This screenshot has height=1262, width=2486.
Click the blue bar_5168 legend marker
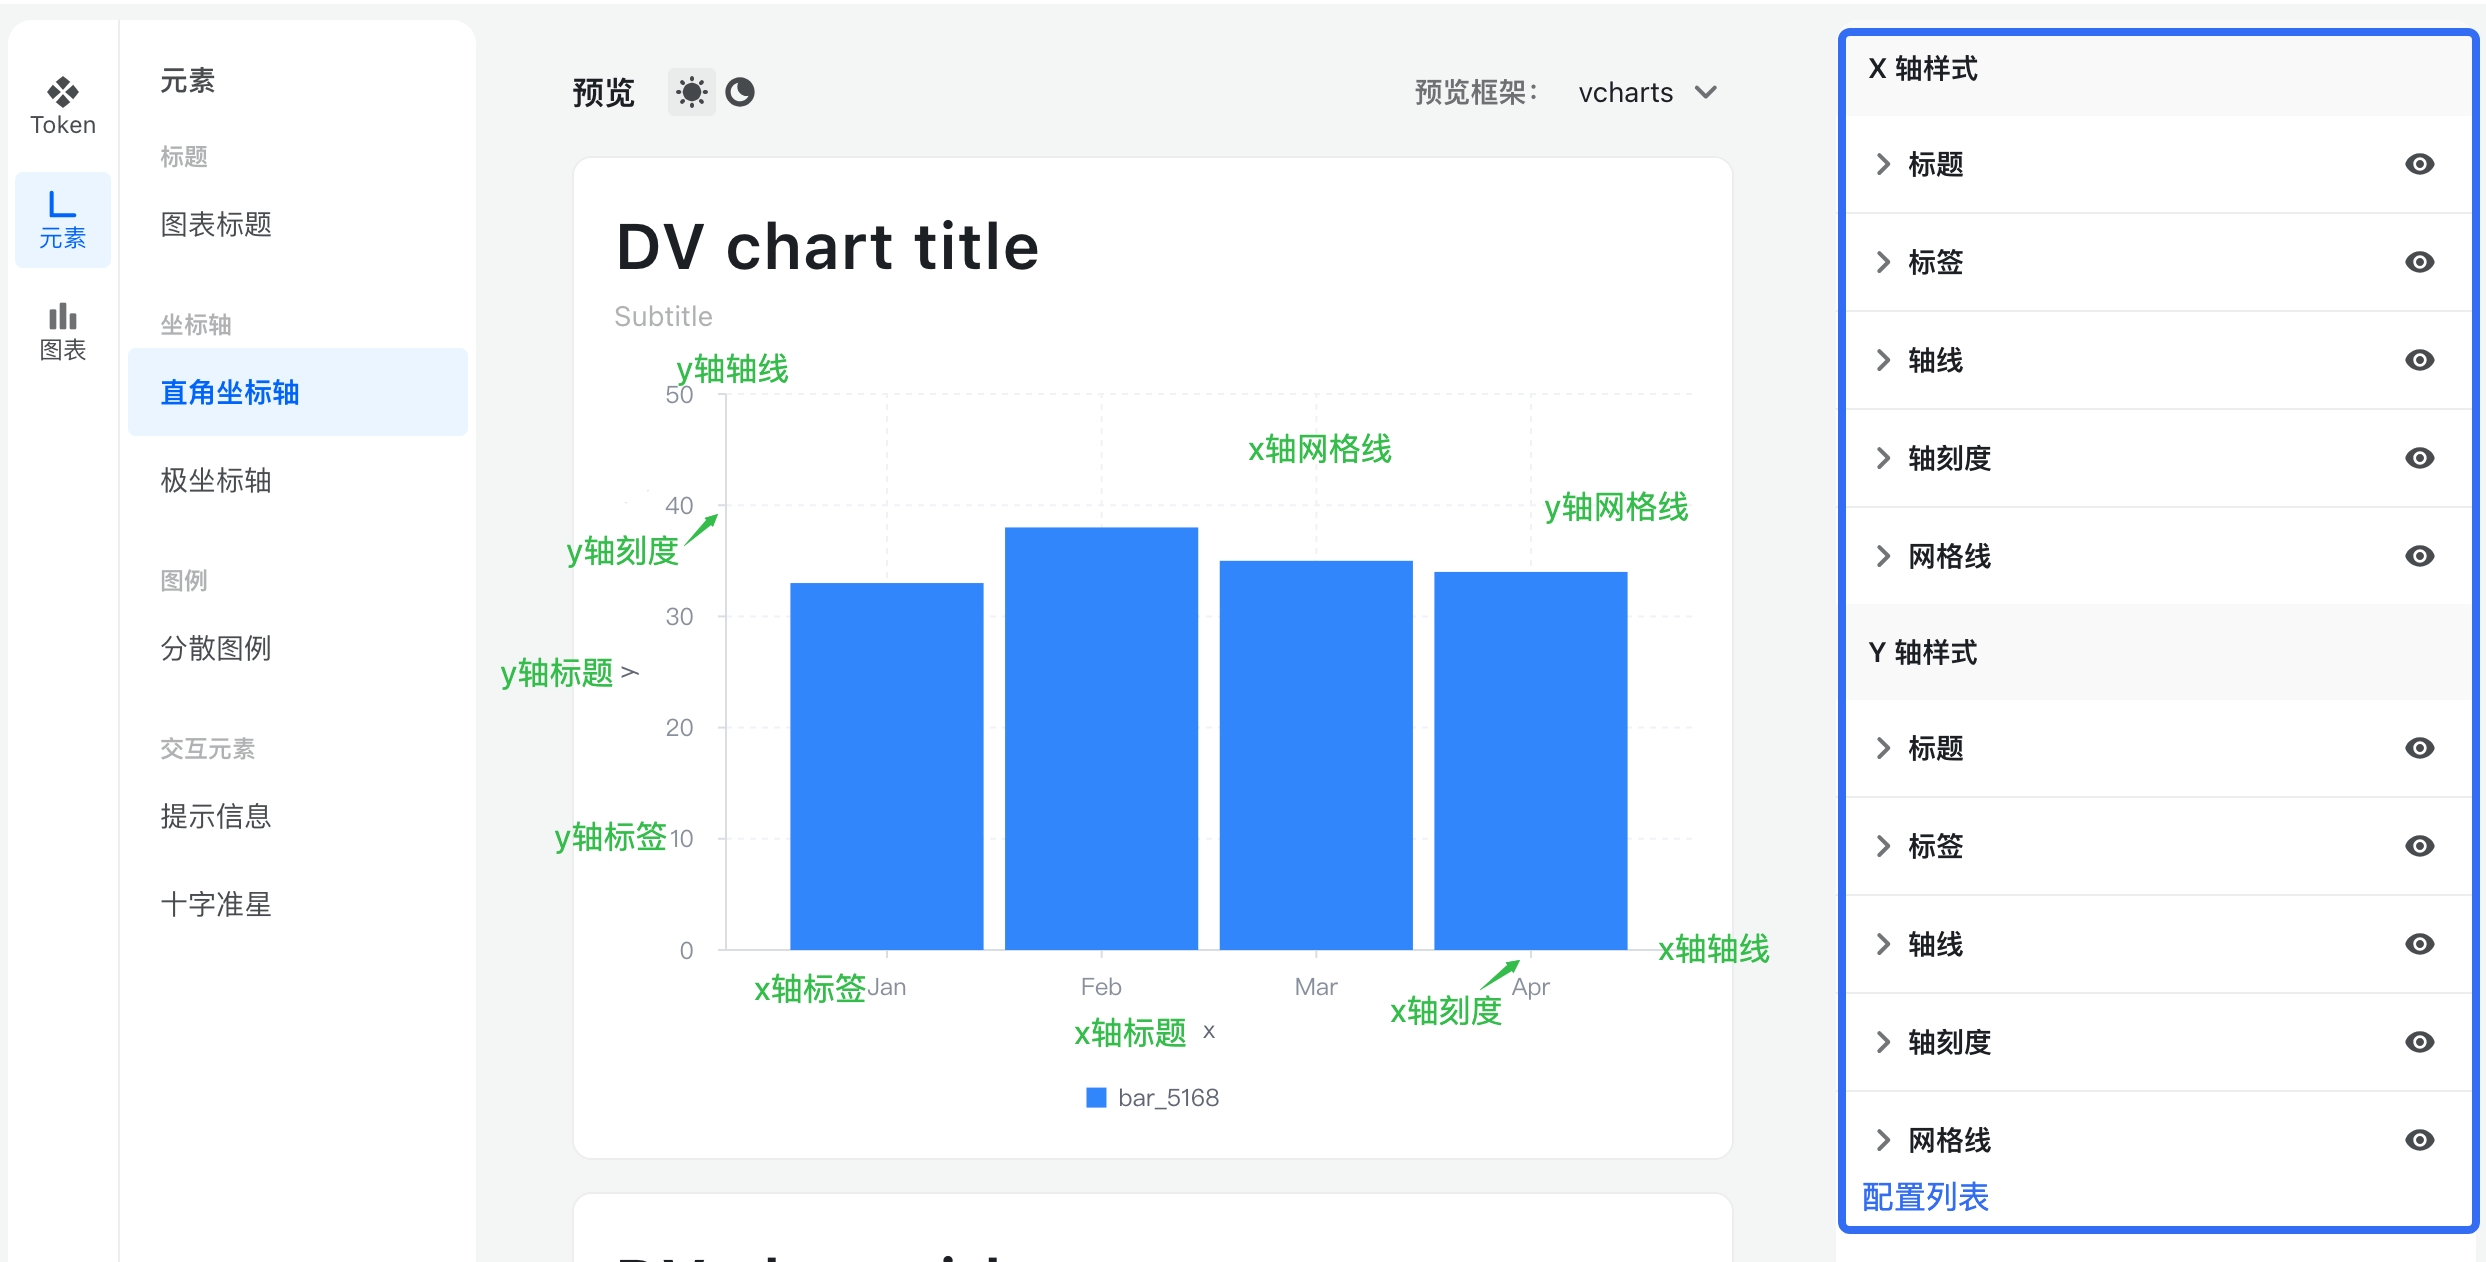click(x=1096, y=1098)
